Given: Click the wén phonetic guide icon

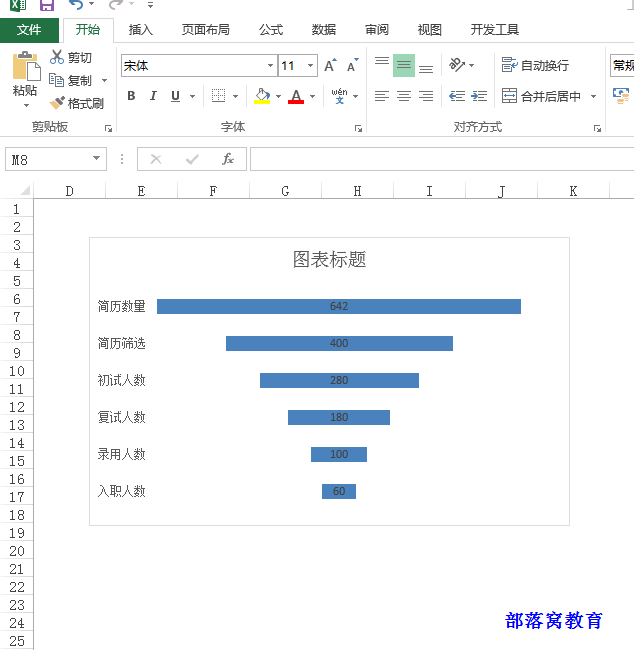Looking at the screenshot, I should click(x=340, y=96).
